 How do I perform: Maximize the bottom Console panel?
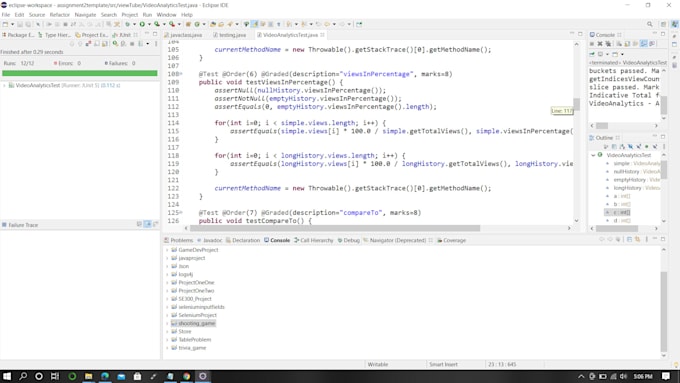[663, 239]
